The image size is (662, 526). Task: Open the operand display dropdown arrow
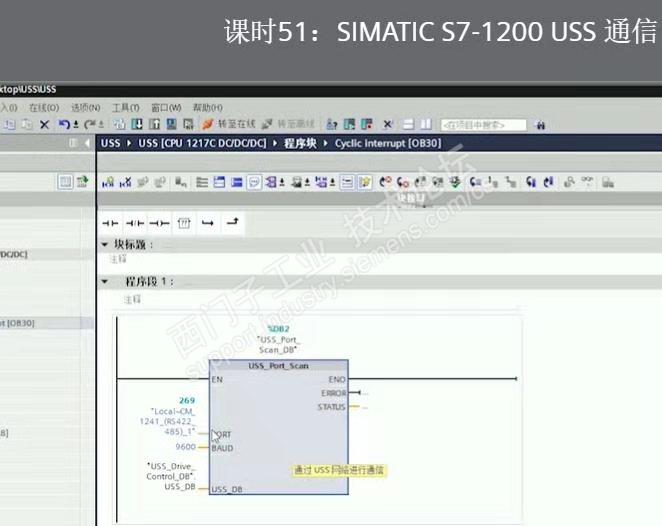click(282, 182)
